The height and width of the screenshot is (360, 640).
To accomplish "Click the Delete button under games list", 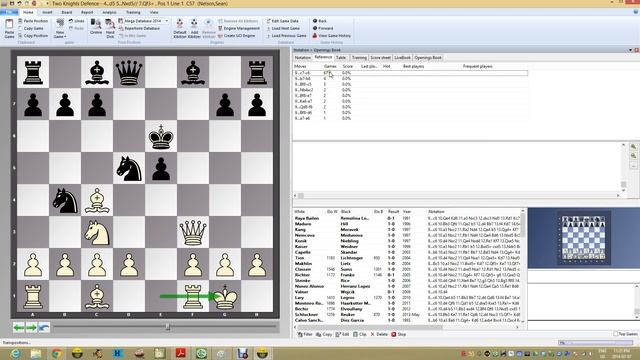I will 379,334.
